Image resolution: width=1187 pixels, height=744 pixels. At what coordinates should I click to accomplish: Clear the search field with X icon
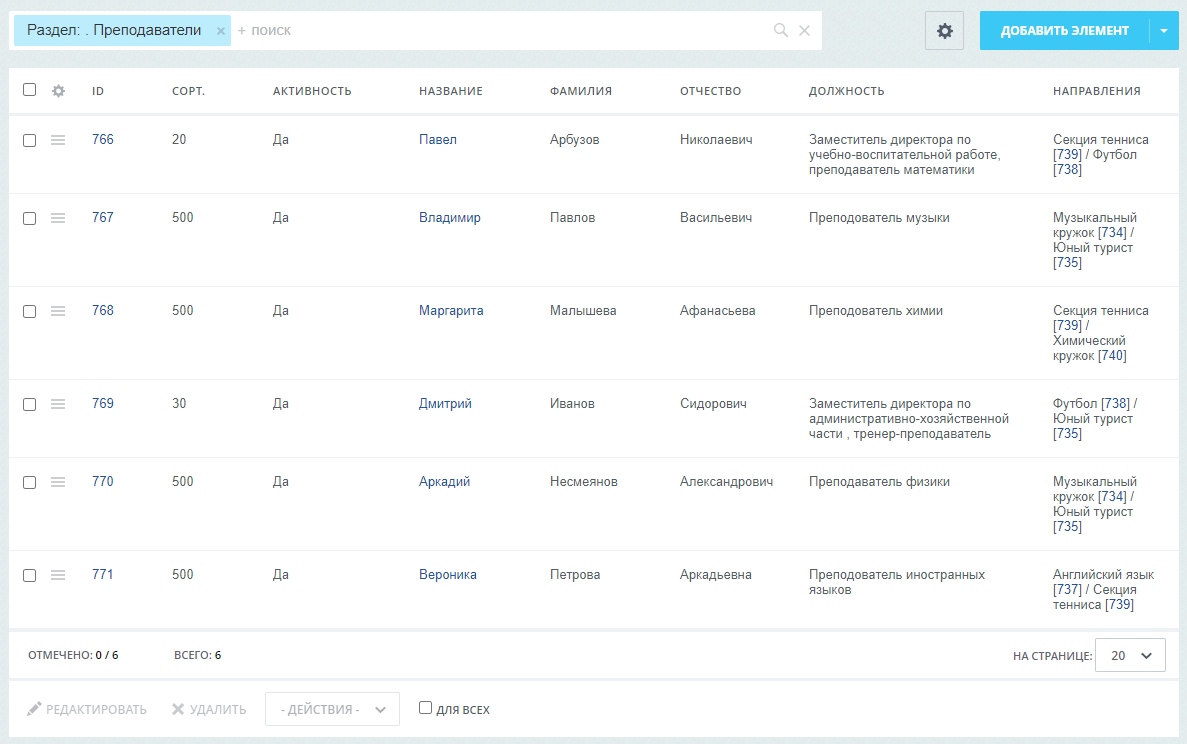805,30
